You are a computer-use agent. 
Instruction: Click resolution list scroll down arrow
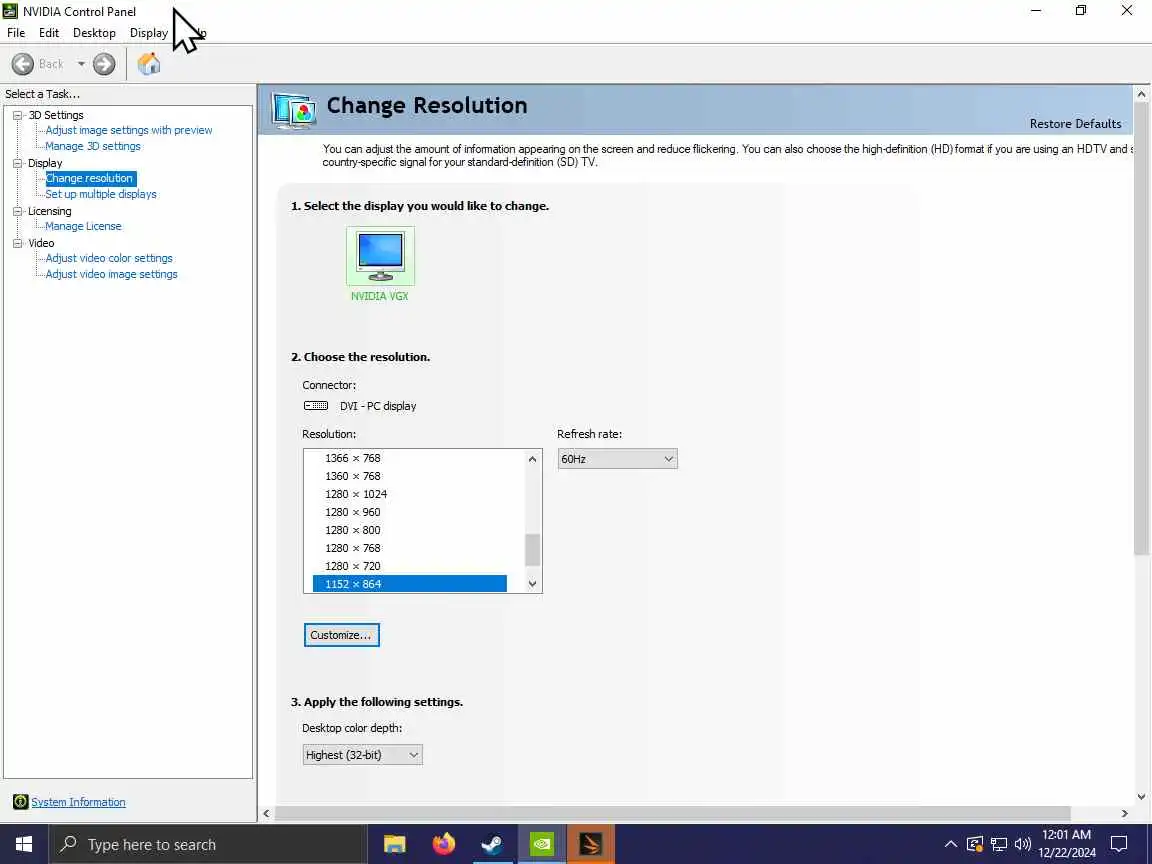click(533, 584)
